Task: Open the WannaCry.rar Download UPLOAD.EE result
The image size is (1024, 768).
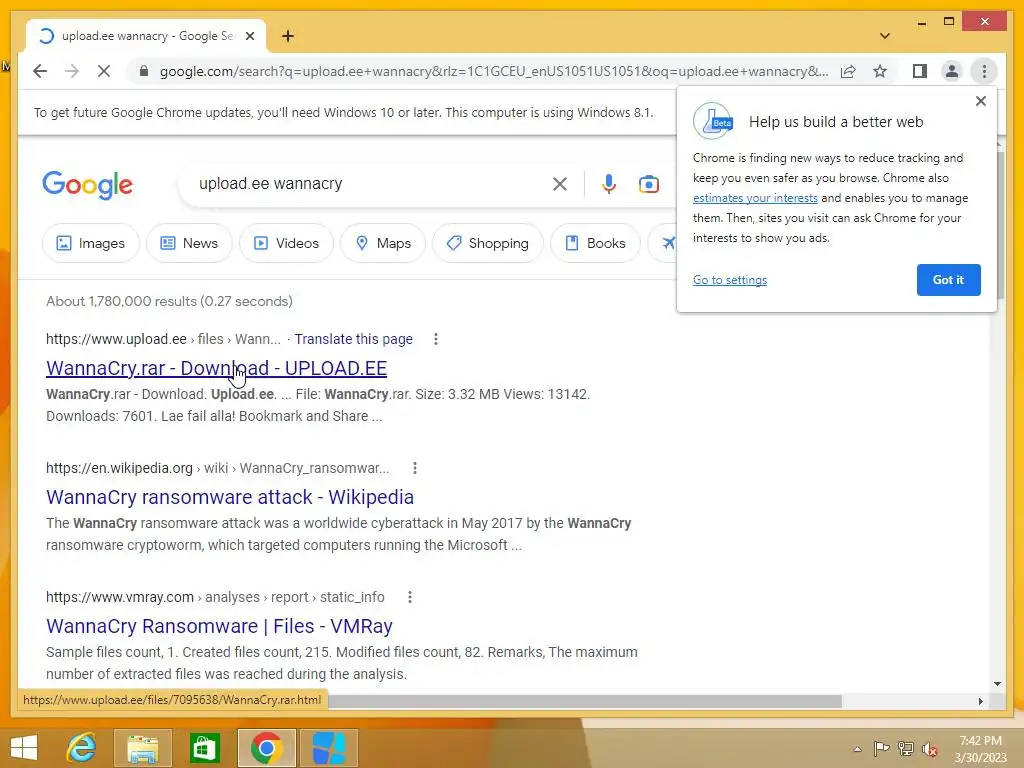Action: [x=216, y=368]
